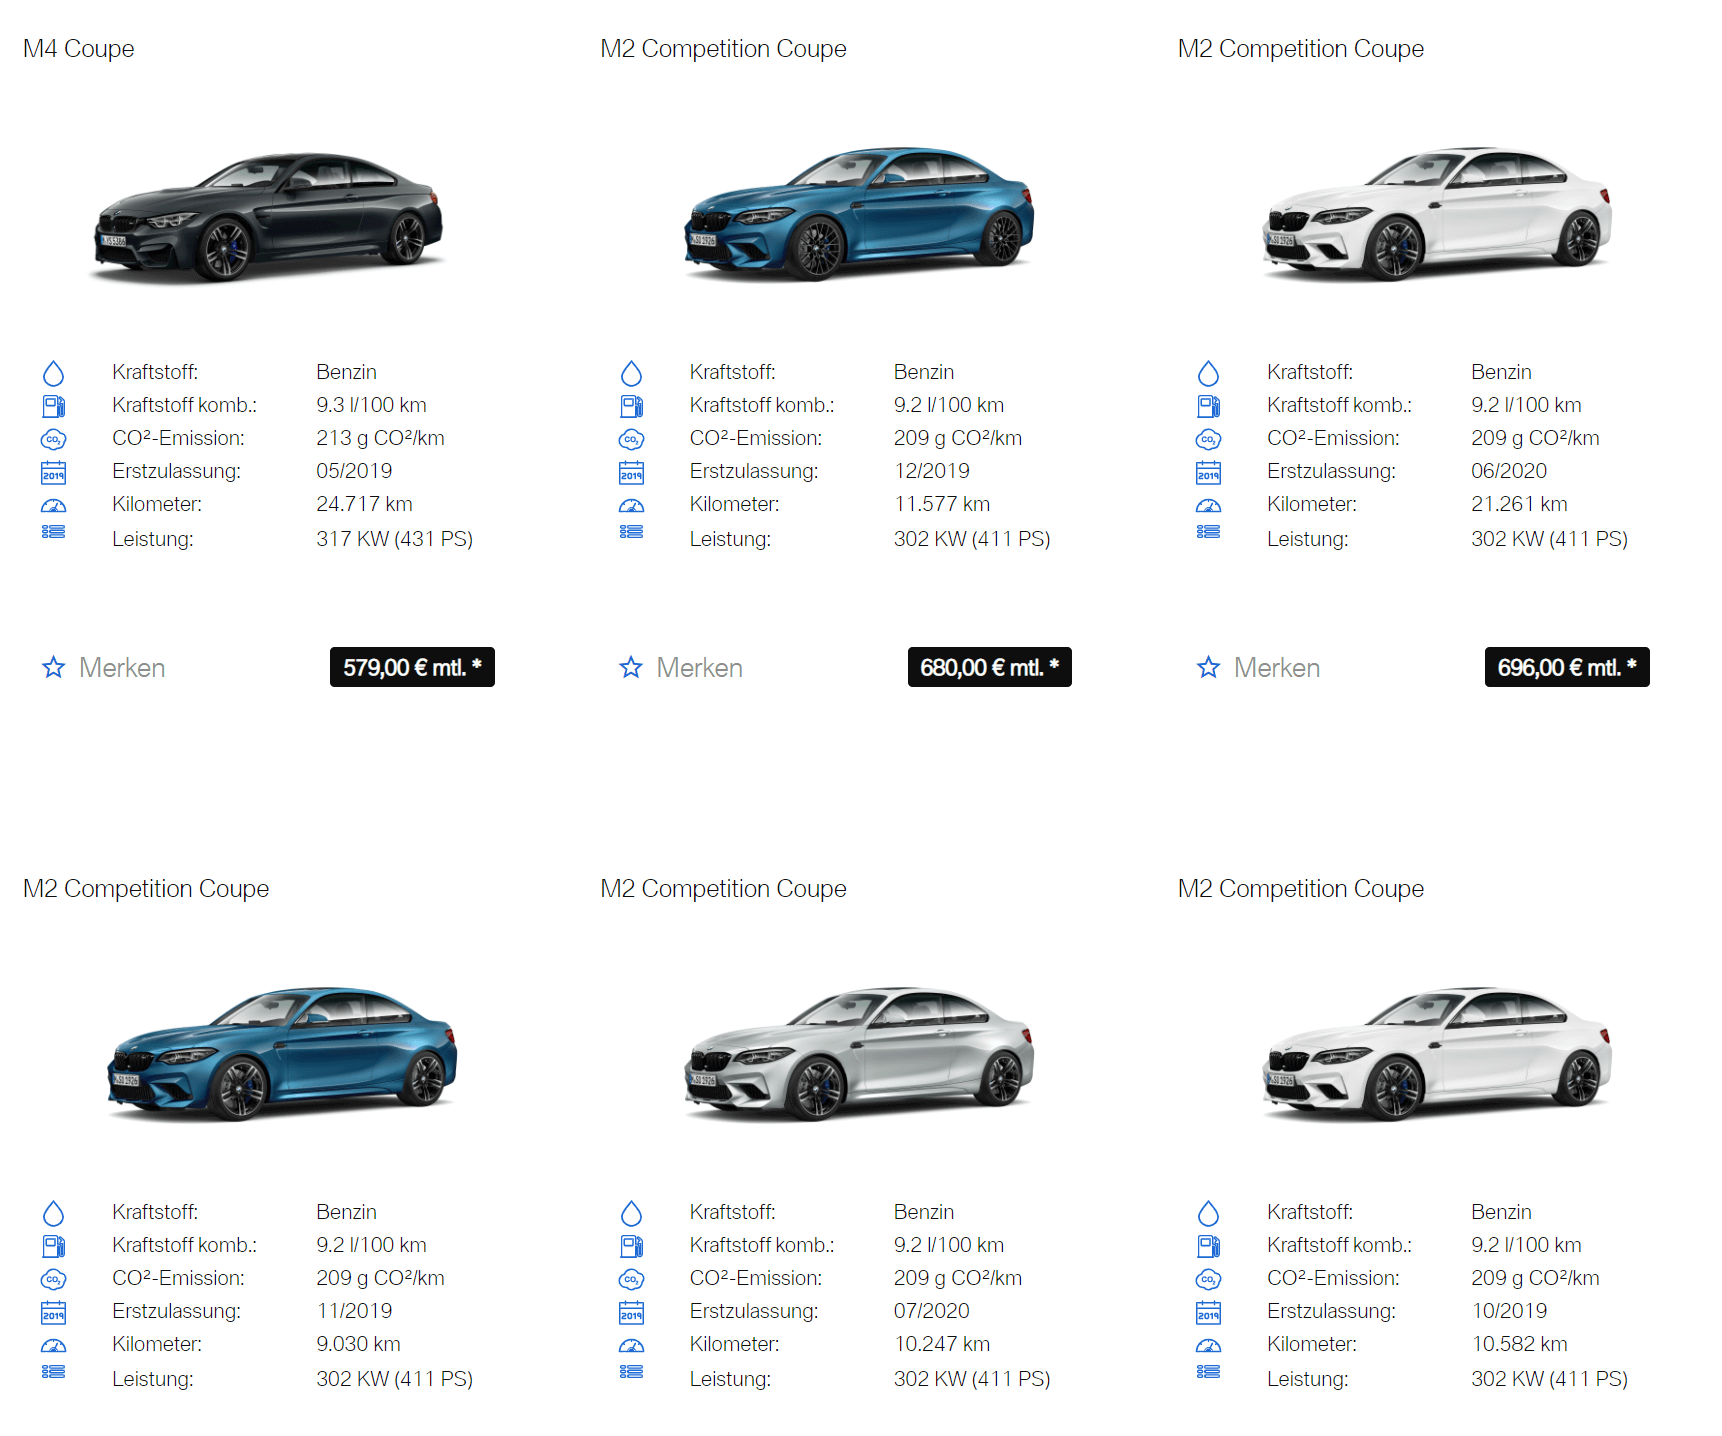Select the registration date '12/2019'

[x=932, y=471]
